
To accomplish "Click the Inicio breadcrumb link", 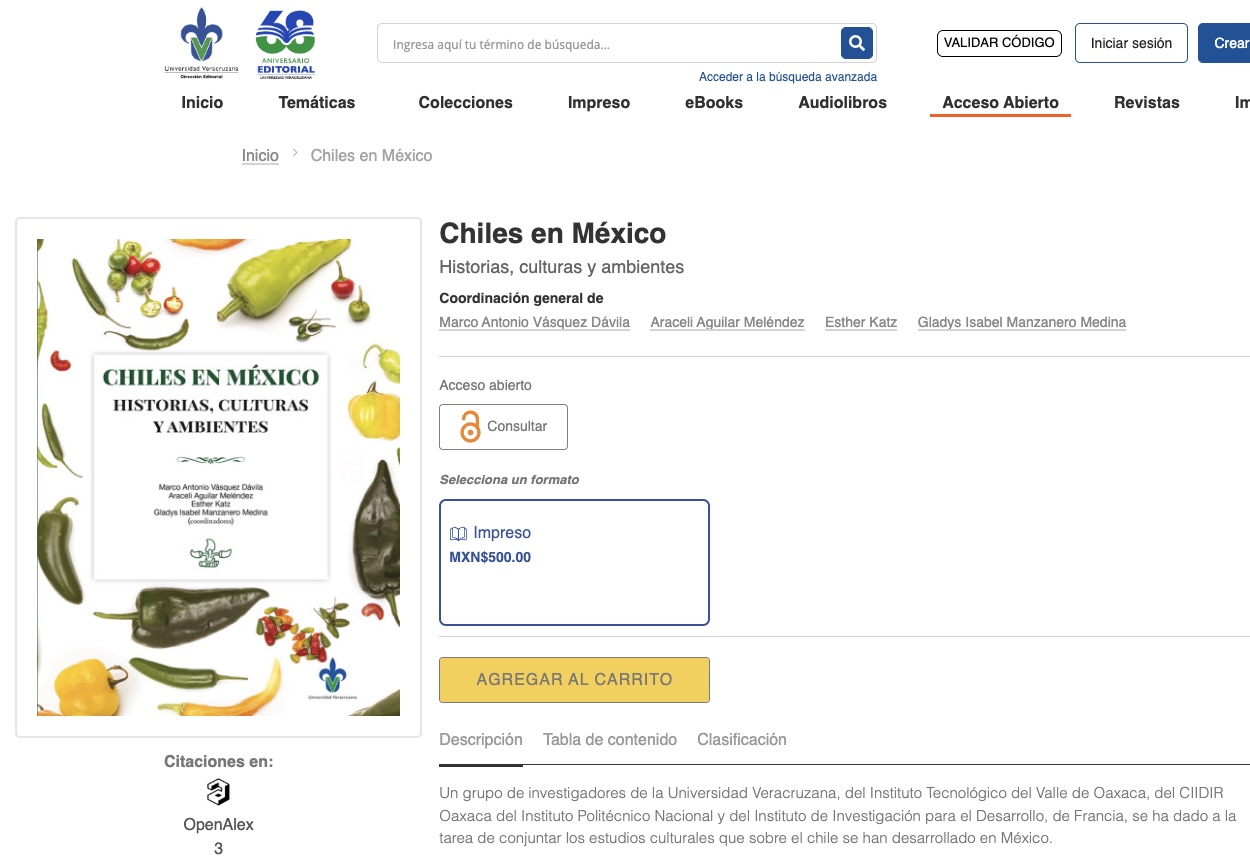I will [260, 156].
